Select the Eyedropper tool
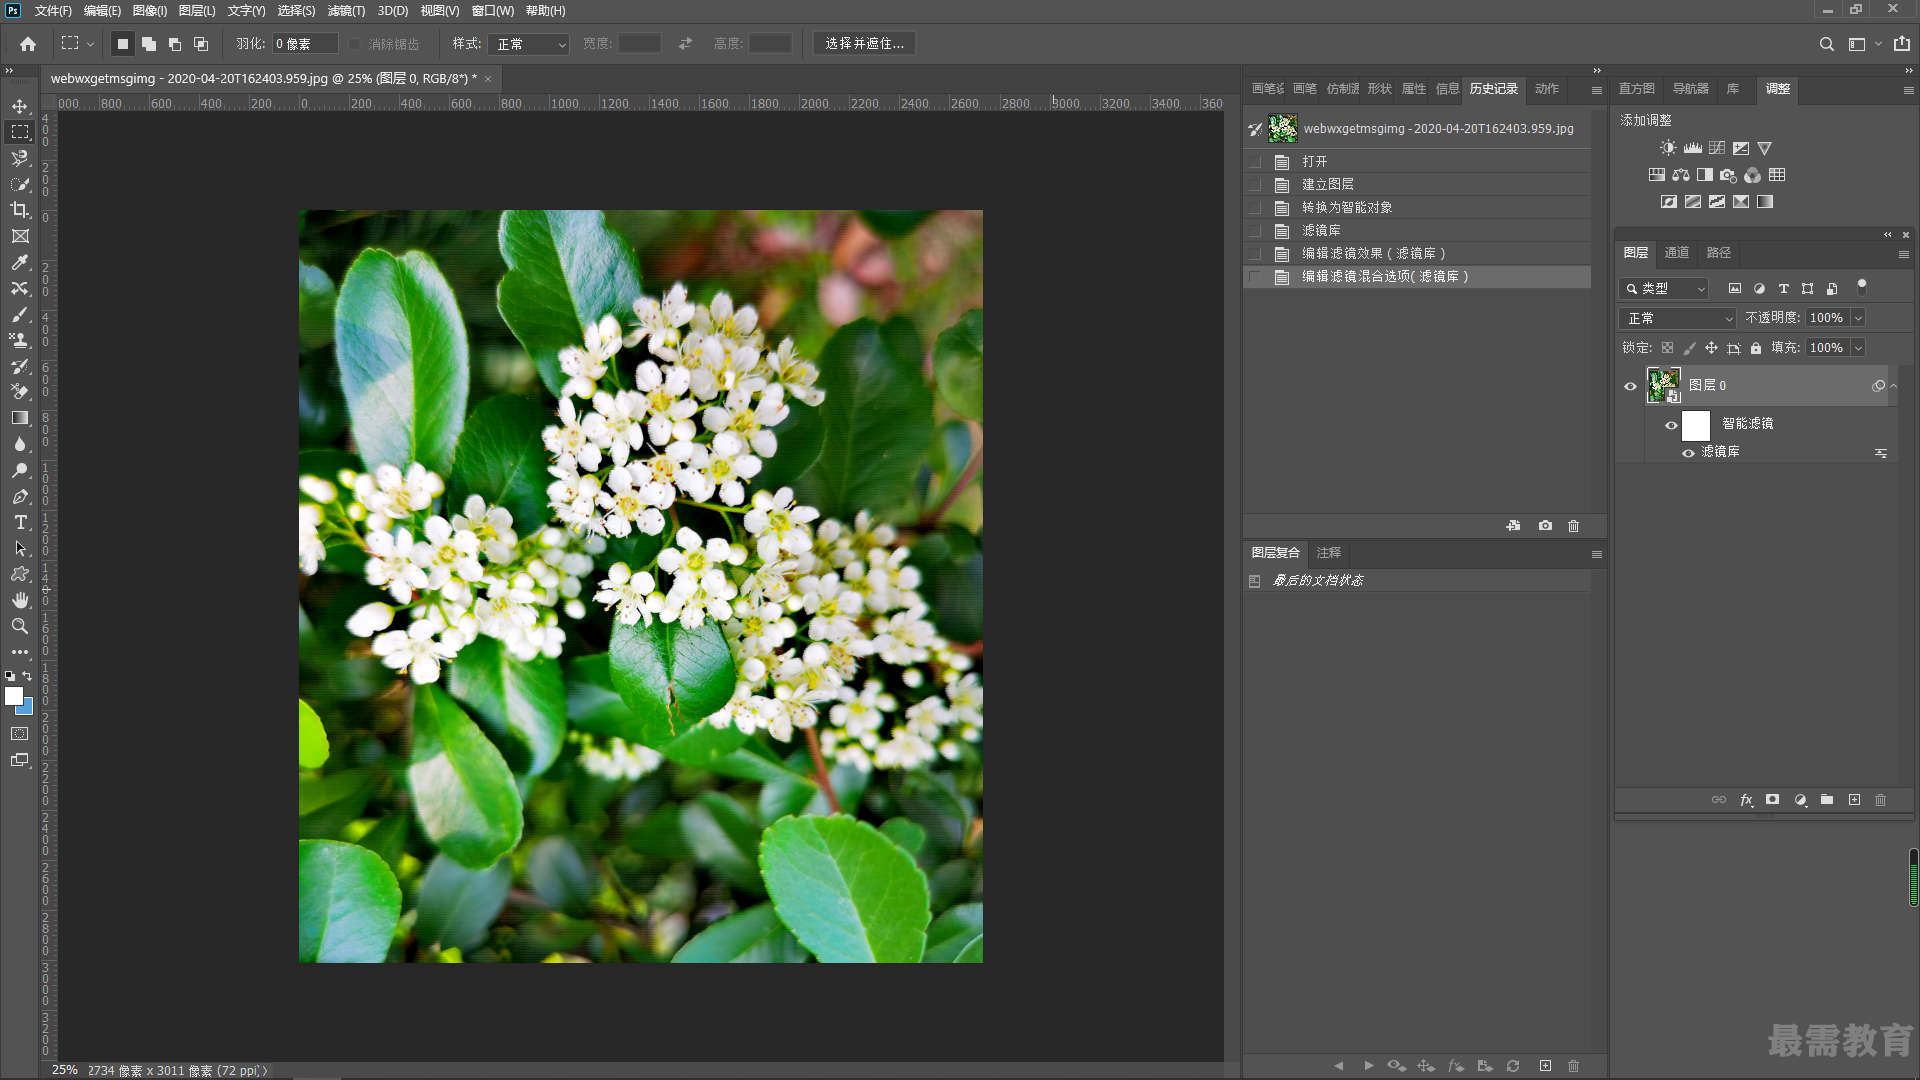Screen dimensions: 1920x1080 point(20,262)
